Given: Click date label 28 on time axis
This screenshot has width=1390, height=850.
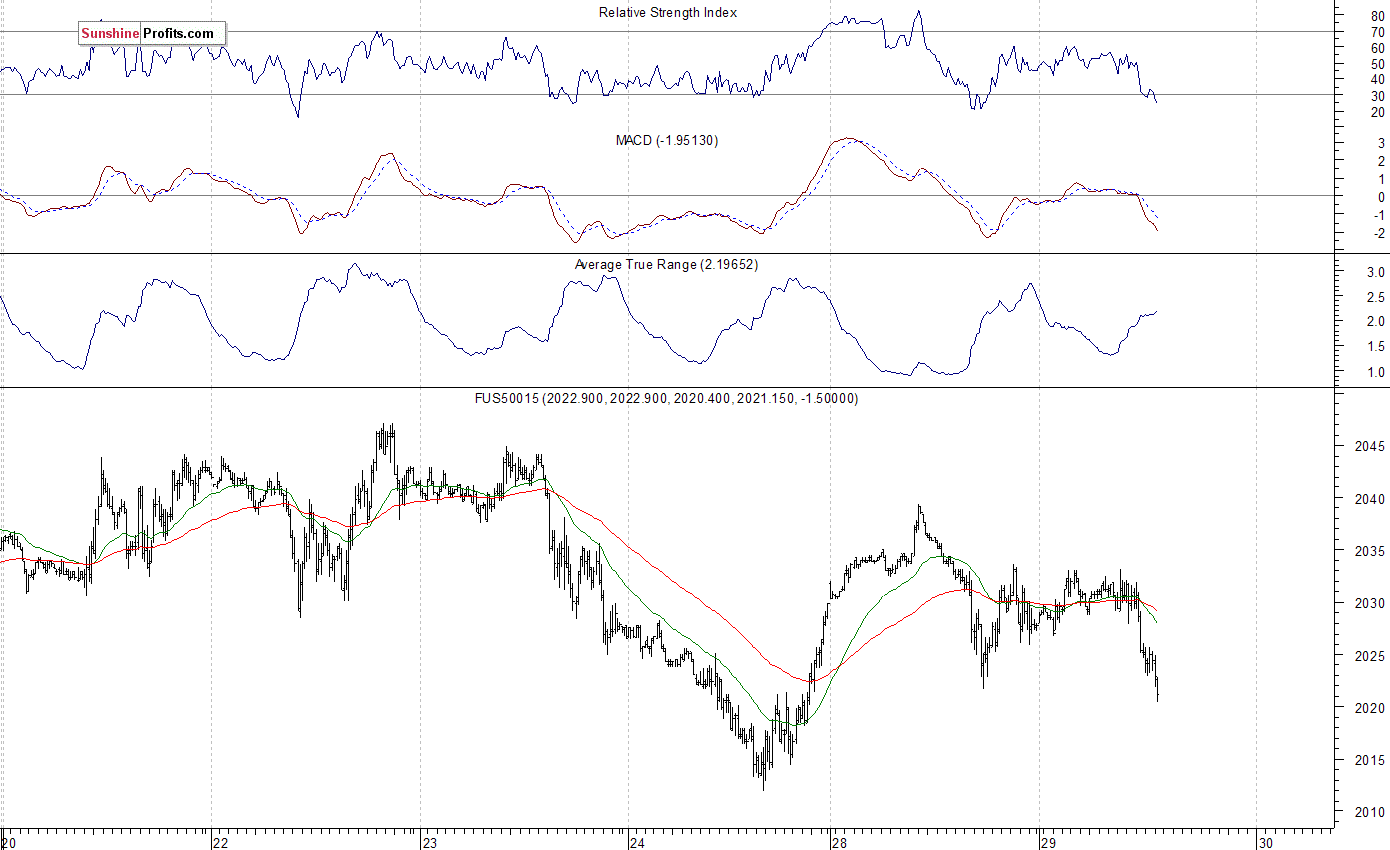Looking at the screenshot, I should coord(839,842).
